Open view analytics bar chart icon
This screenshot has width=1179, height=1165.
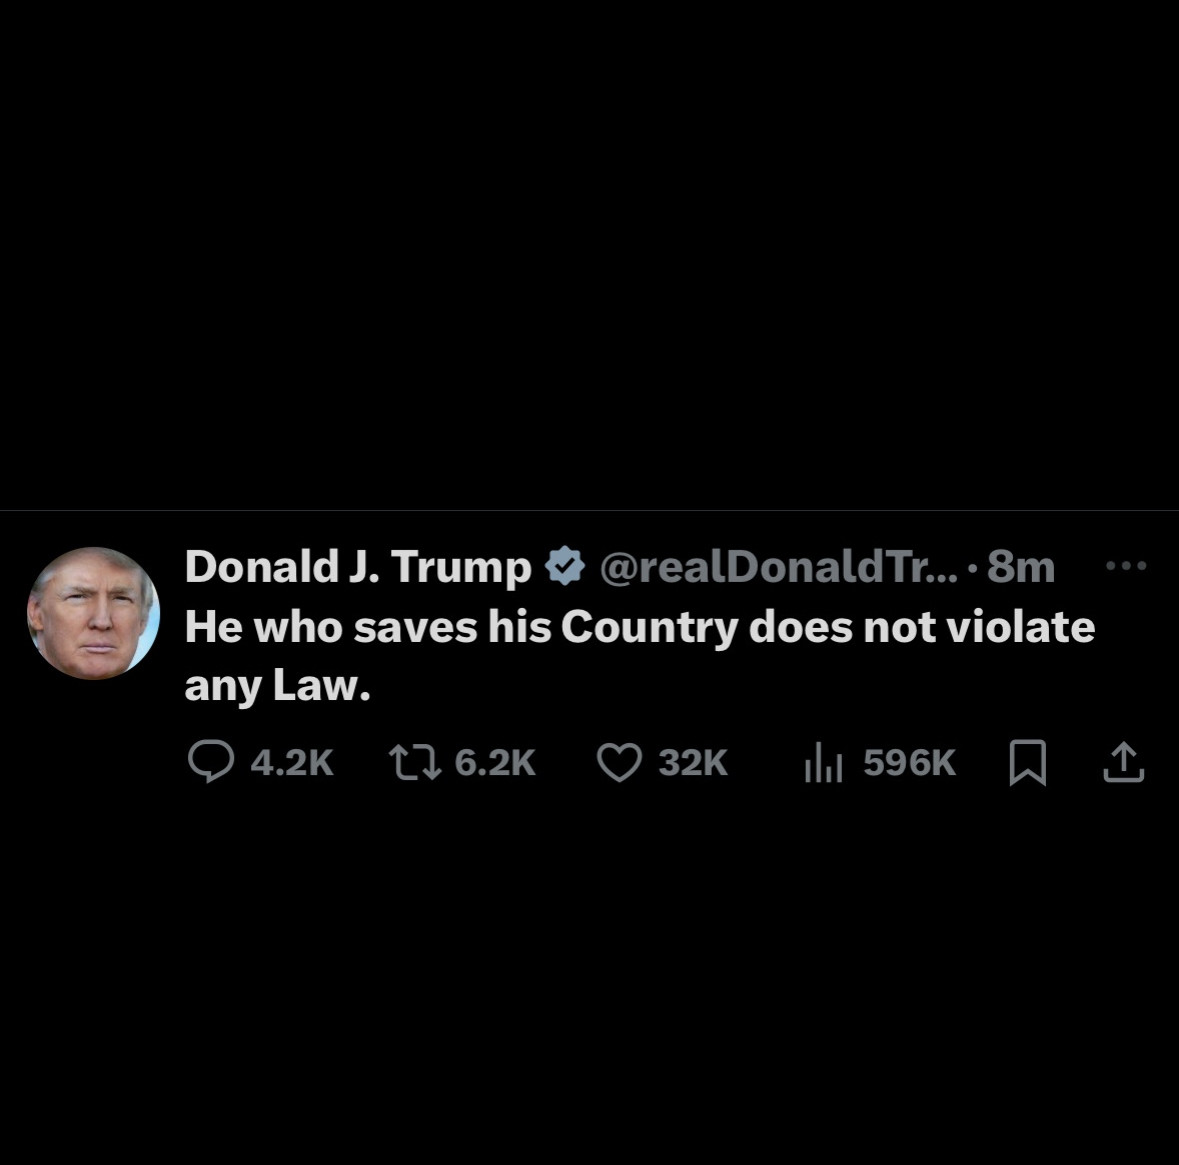[823, 763]
